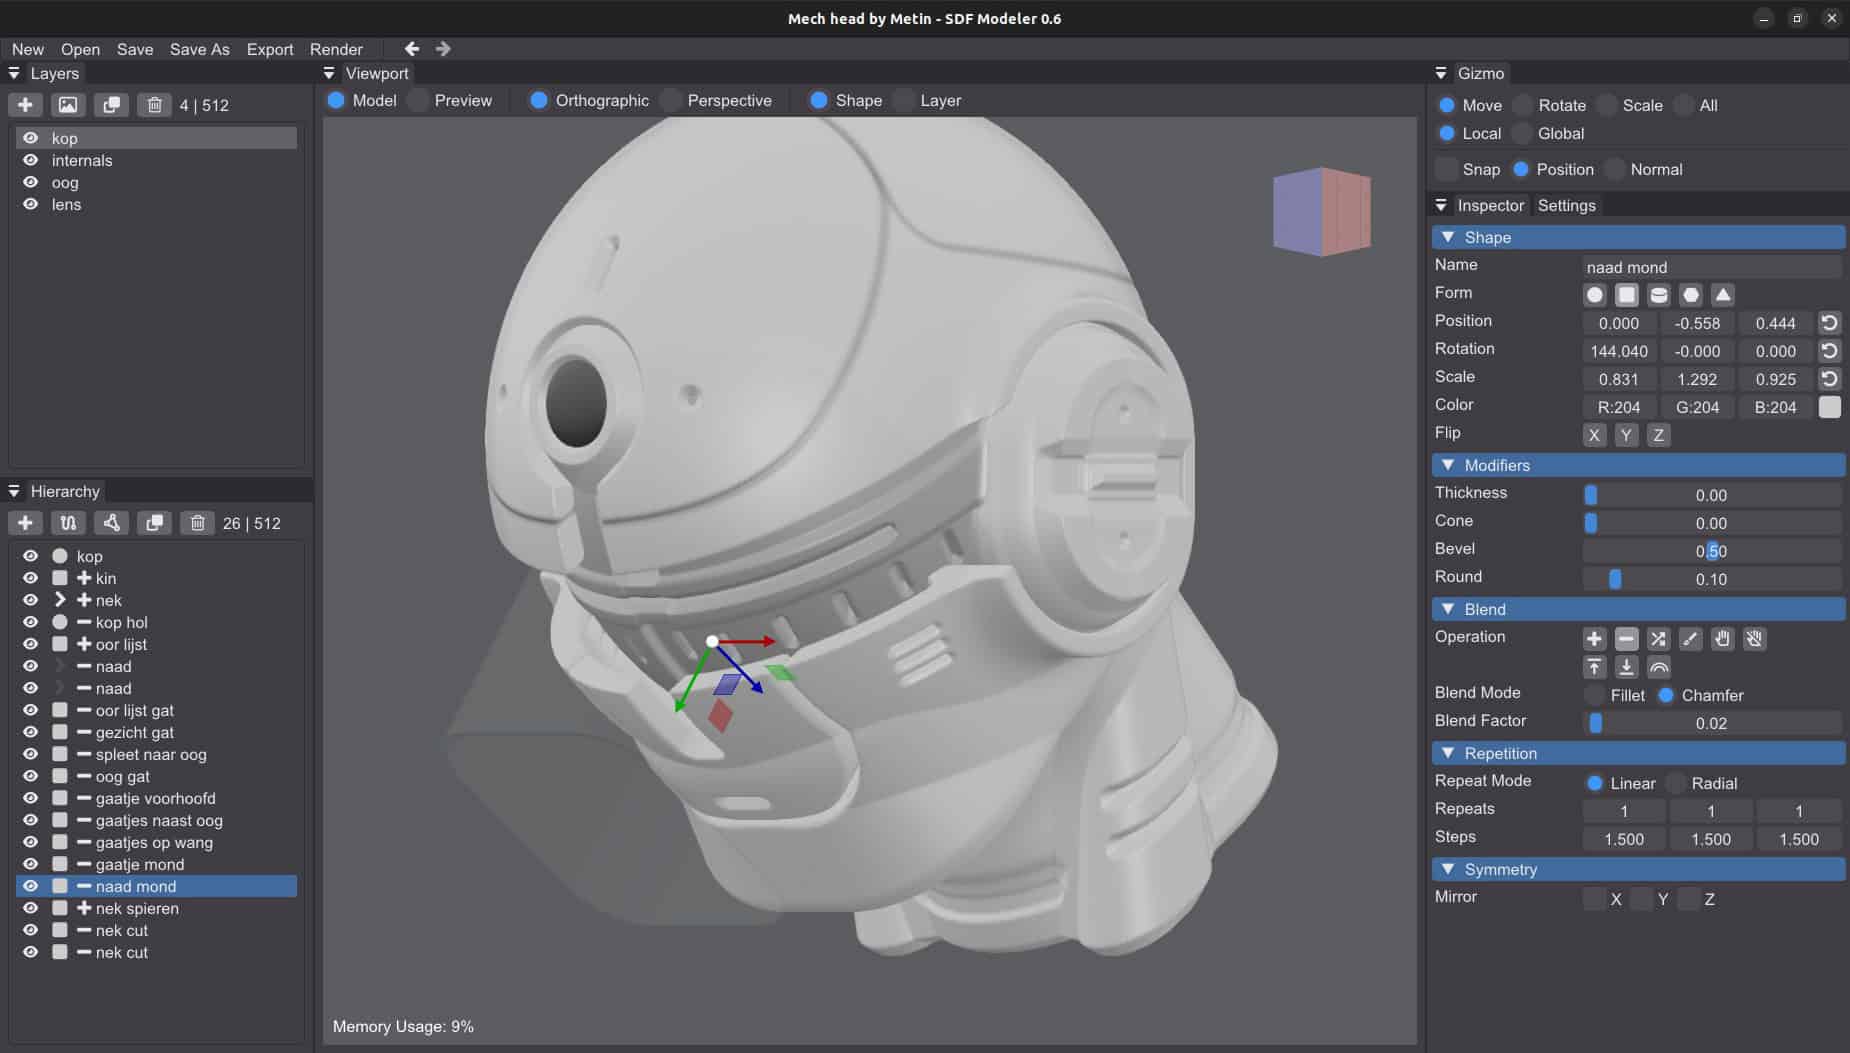This screenshot has height=1053, width=1850.
Task: Switch Blend Mode to Fillet
Action: pos(1594,694)
